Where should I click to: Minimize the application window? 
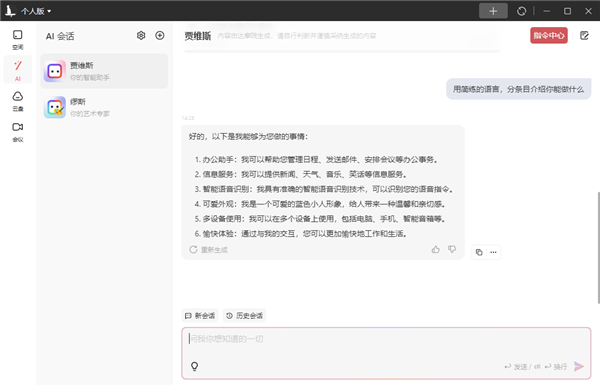[546, 11]
